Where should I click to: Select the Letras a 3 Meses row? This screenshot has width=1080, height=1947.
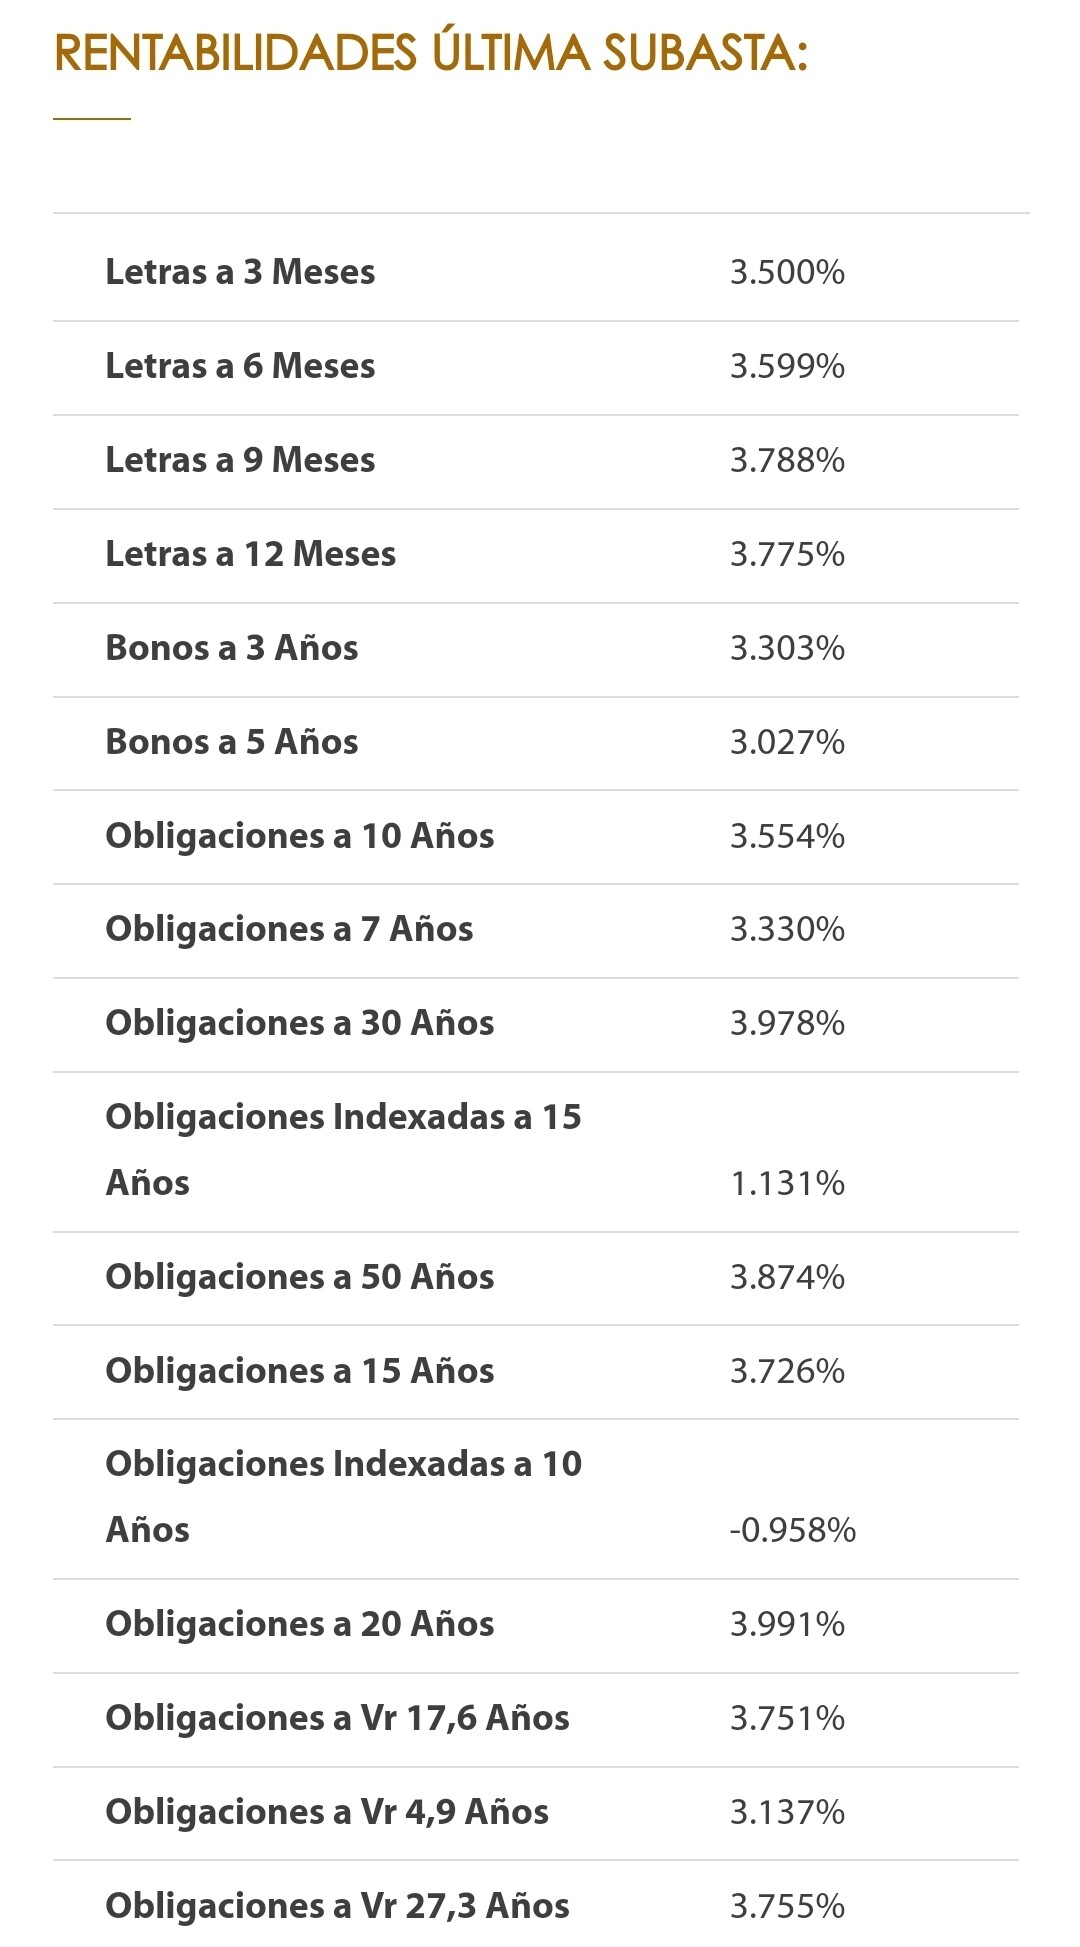pos(536,271)
